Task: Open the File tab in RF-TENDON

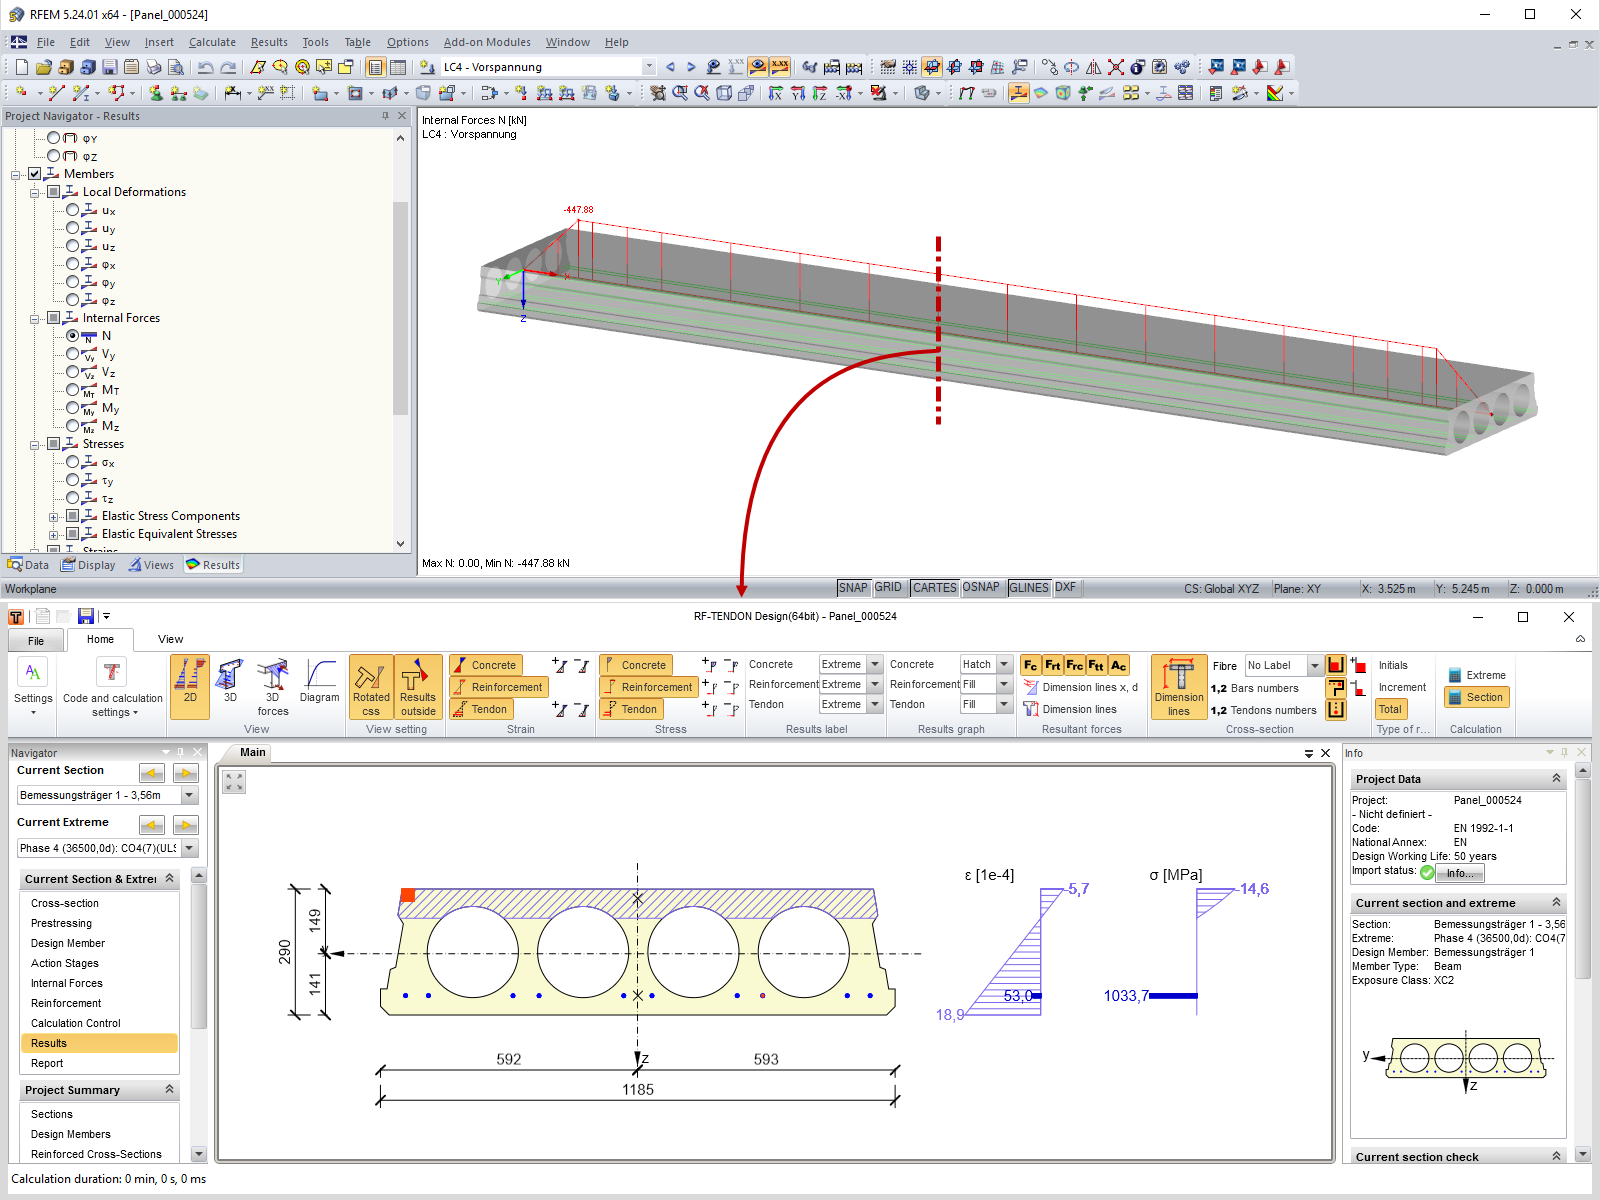Action: coord(36,640)
